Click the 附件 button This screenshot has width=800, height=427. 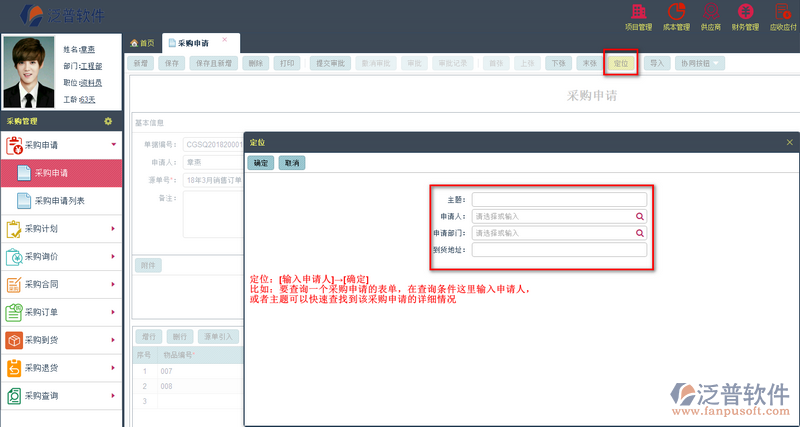(x=148, y=265)
